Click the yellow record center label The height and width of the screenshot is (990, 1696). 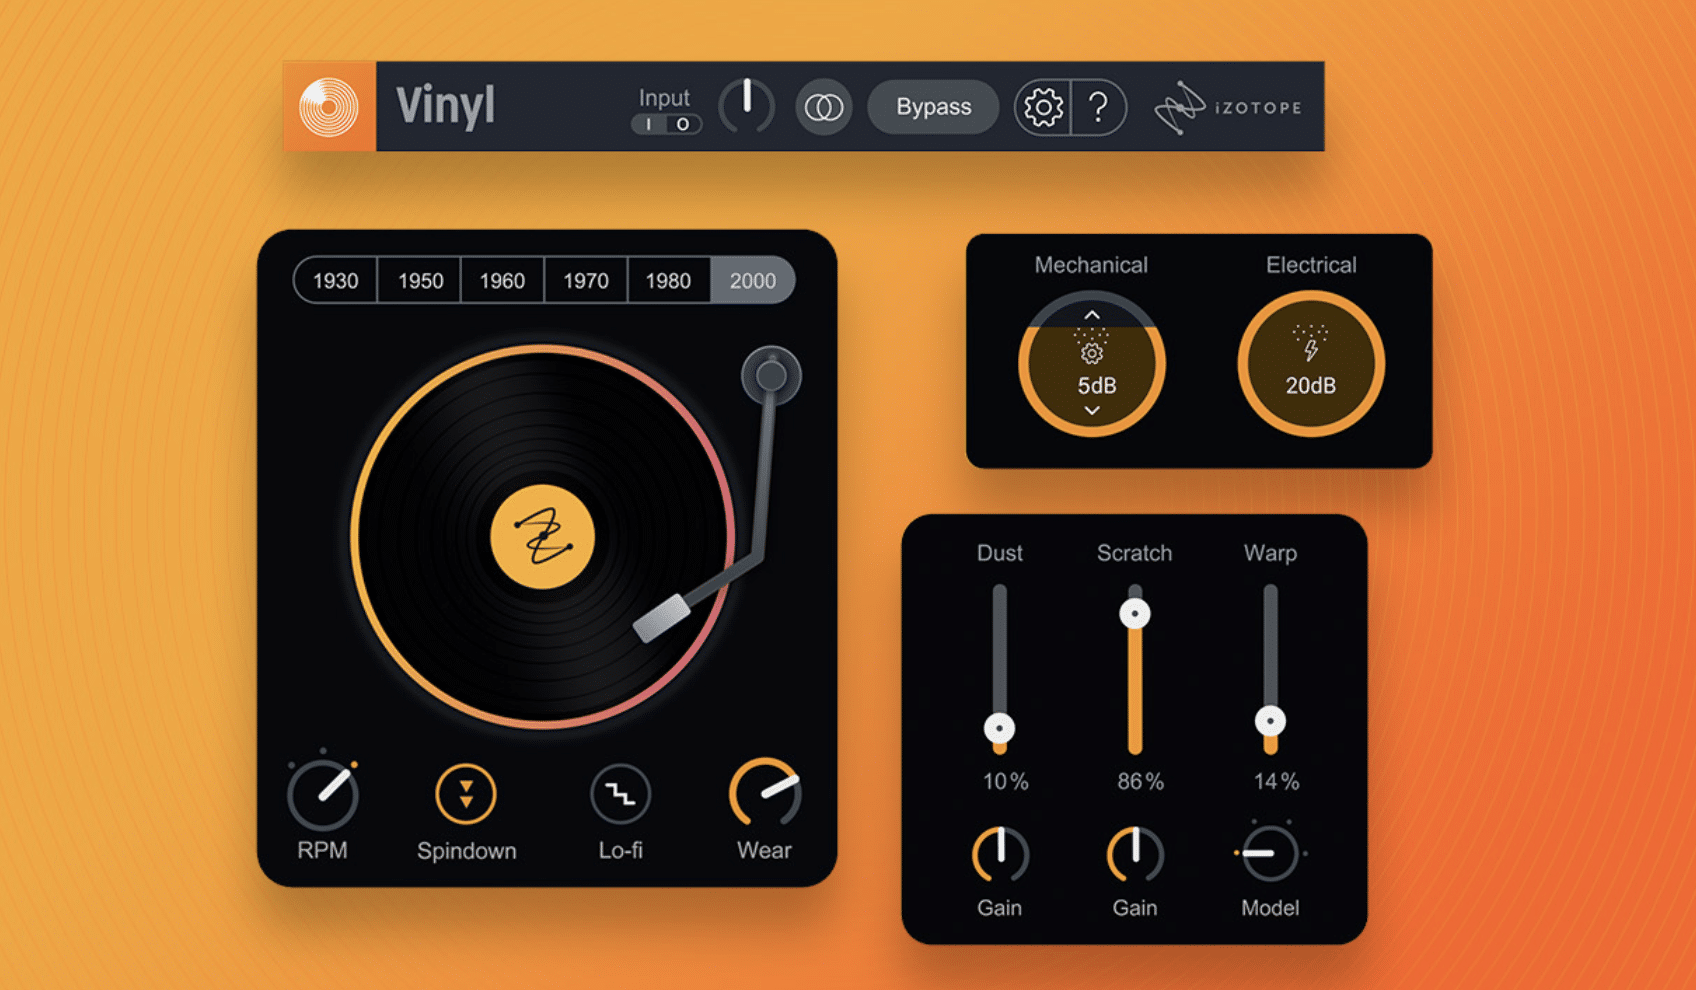click(x=543, y=537)
